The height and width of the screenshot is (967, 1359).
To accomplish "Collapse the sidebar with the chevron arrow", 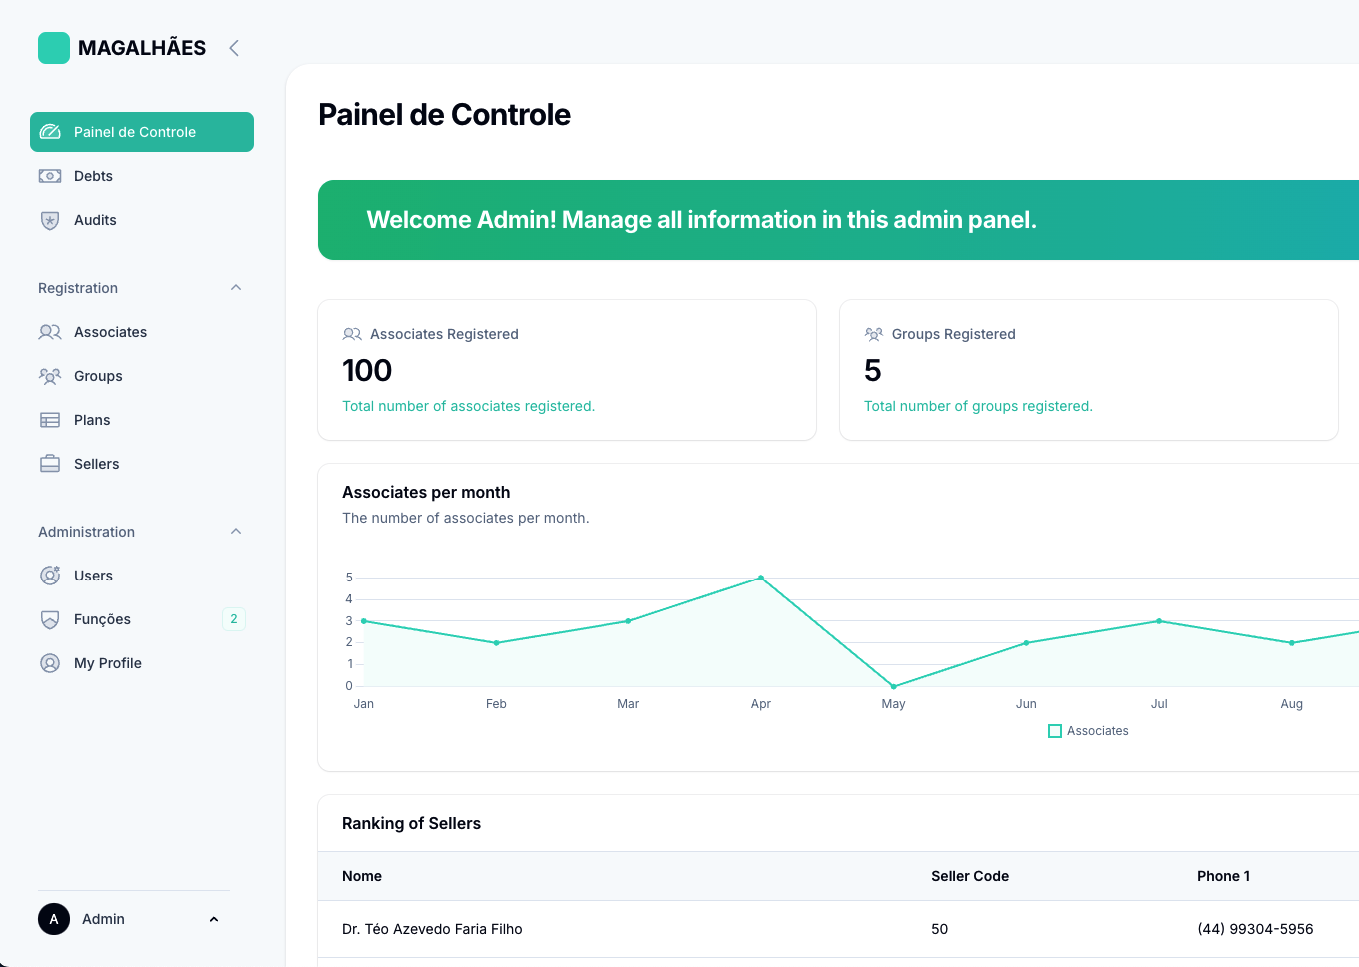I will pyautogui.click(x=233, y=47).
